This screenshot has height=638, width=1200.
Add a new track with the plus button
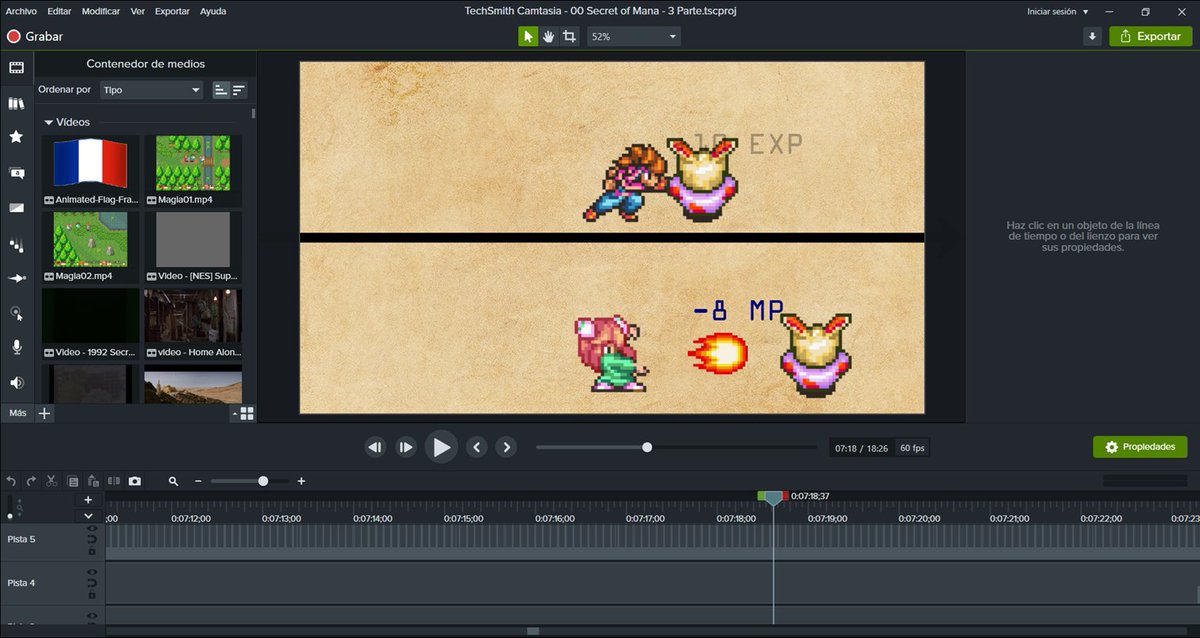88,499
